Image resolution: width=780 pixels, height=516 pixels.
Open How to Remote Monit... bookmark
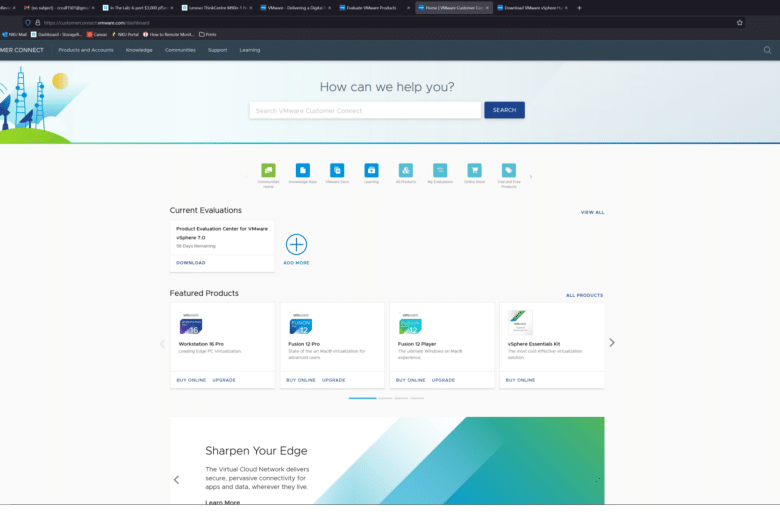pos(168,34)
